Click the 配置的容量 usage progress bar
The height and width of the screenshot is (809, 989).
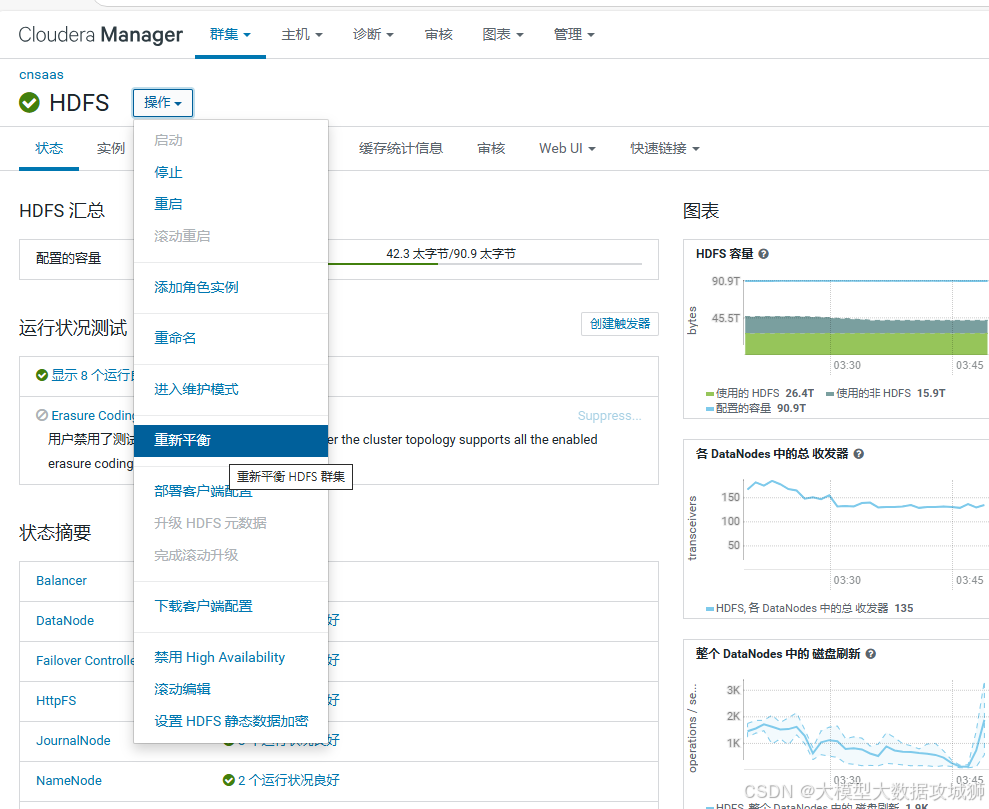click(x=484, y=264)
